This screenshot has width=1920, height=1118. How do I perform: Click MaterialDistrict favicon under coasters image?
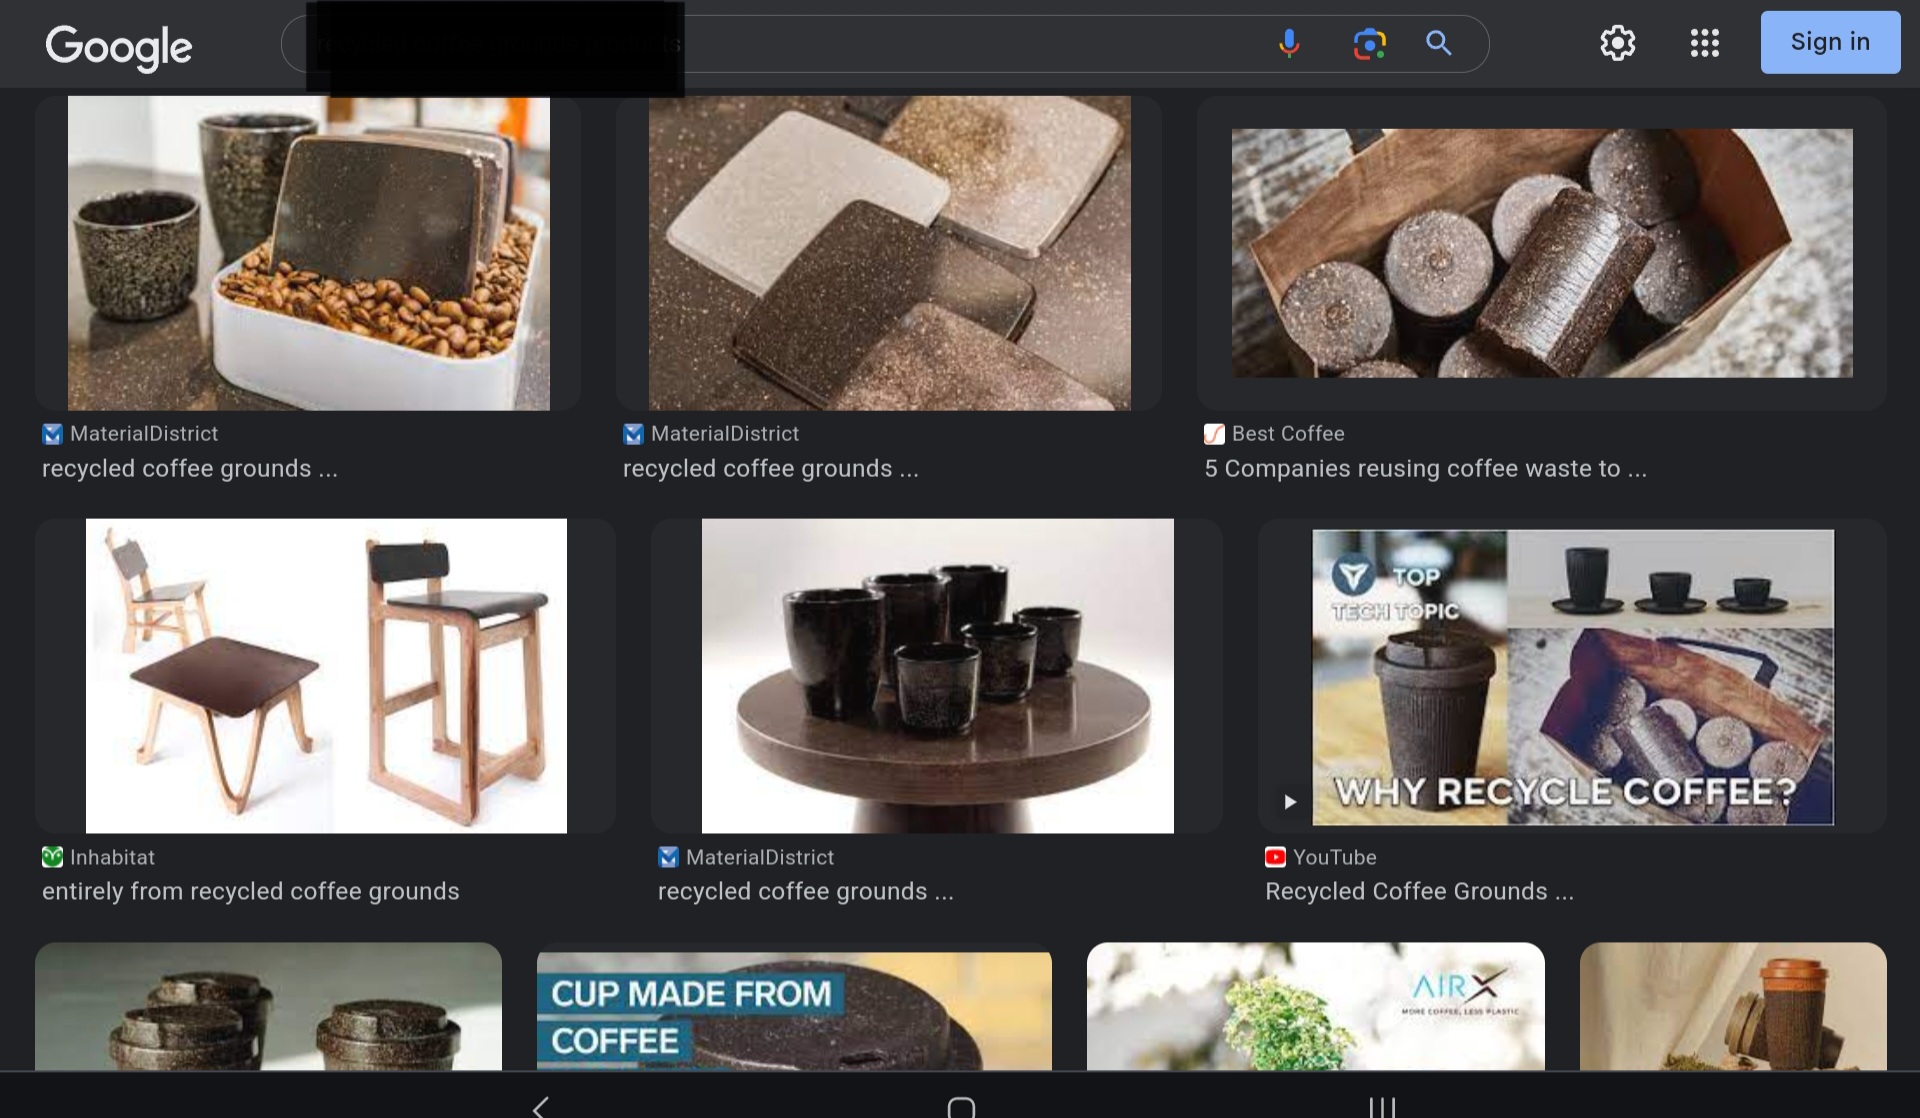634,434
